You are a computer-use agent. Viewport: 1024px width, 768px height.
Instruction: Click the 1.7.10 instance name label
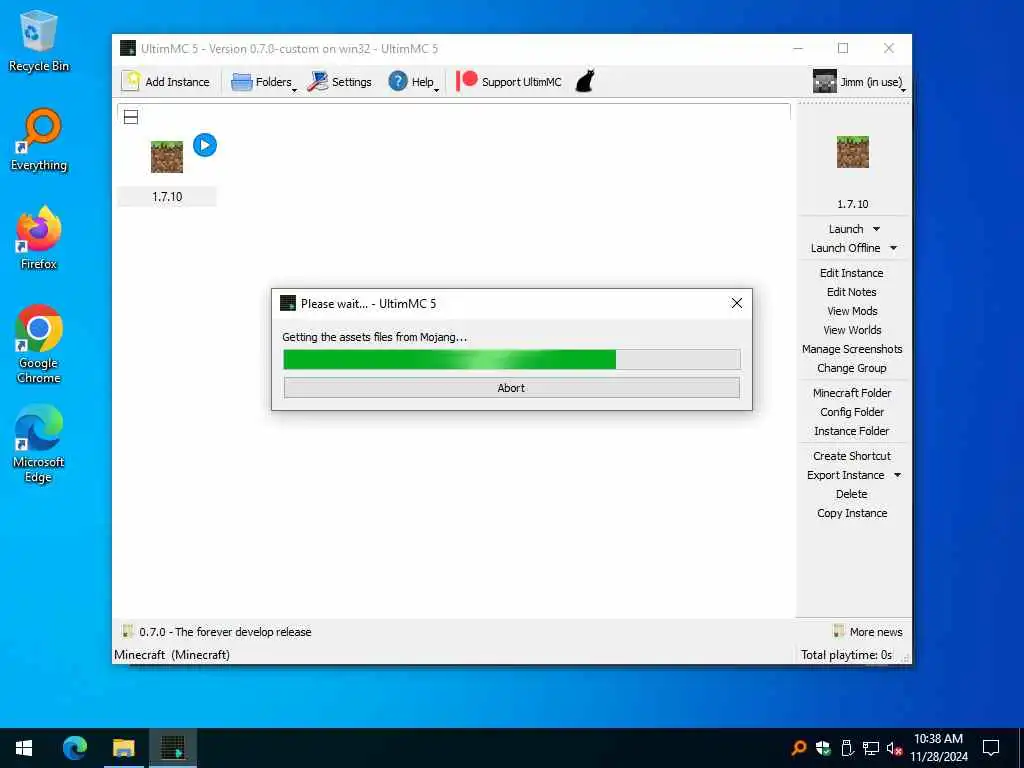click(x=167, y=197)
